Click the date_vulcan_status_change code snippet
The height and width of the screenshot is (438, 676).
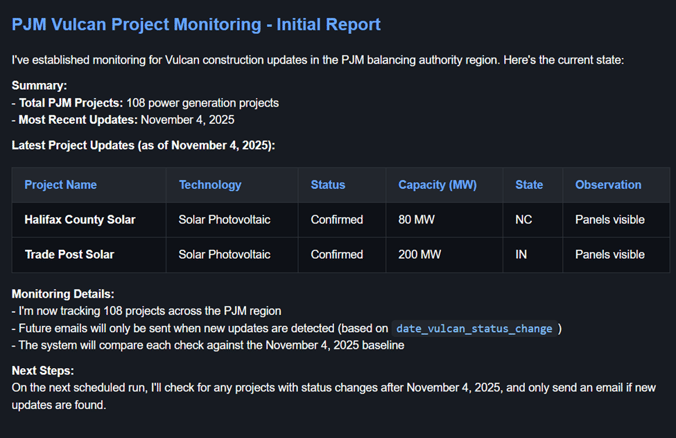click(x=474, y=329)
